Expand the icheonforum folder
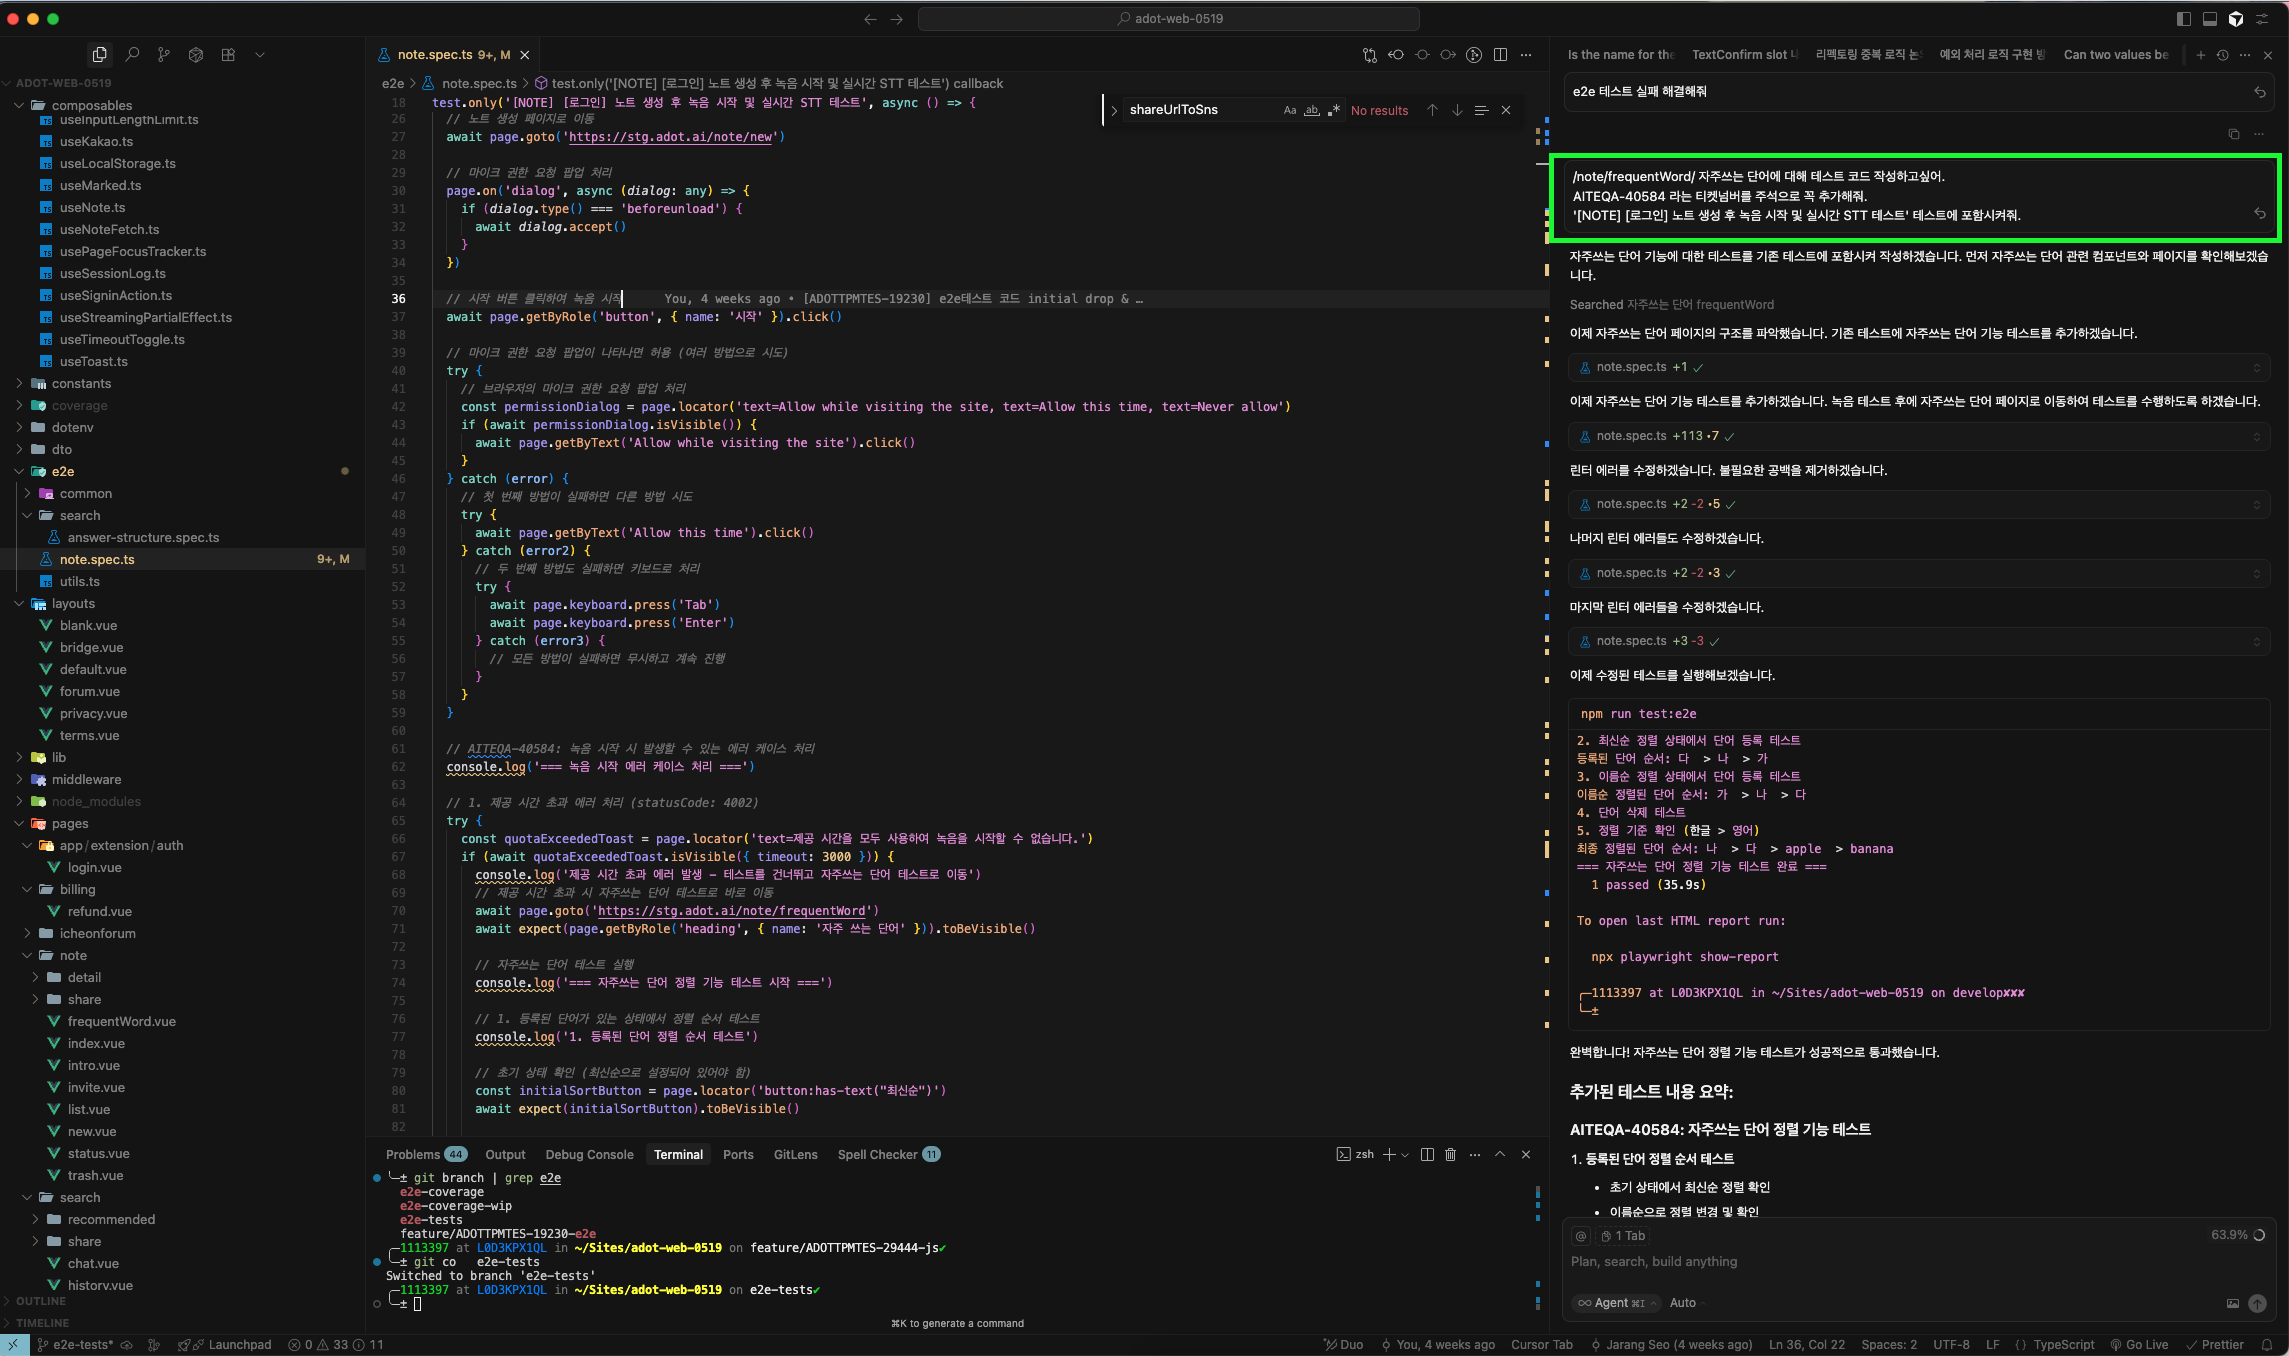This screenshot has height=1356, width=2289. tap(97, 933)
